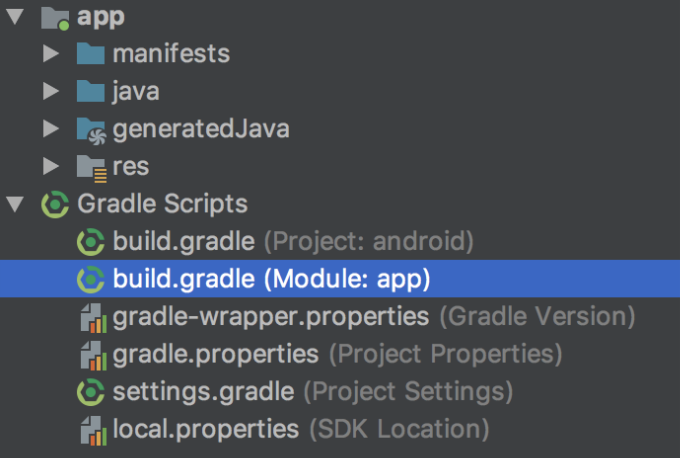
Task: Expand the java folder arrow
Action: tap(50, 92)
